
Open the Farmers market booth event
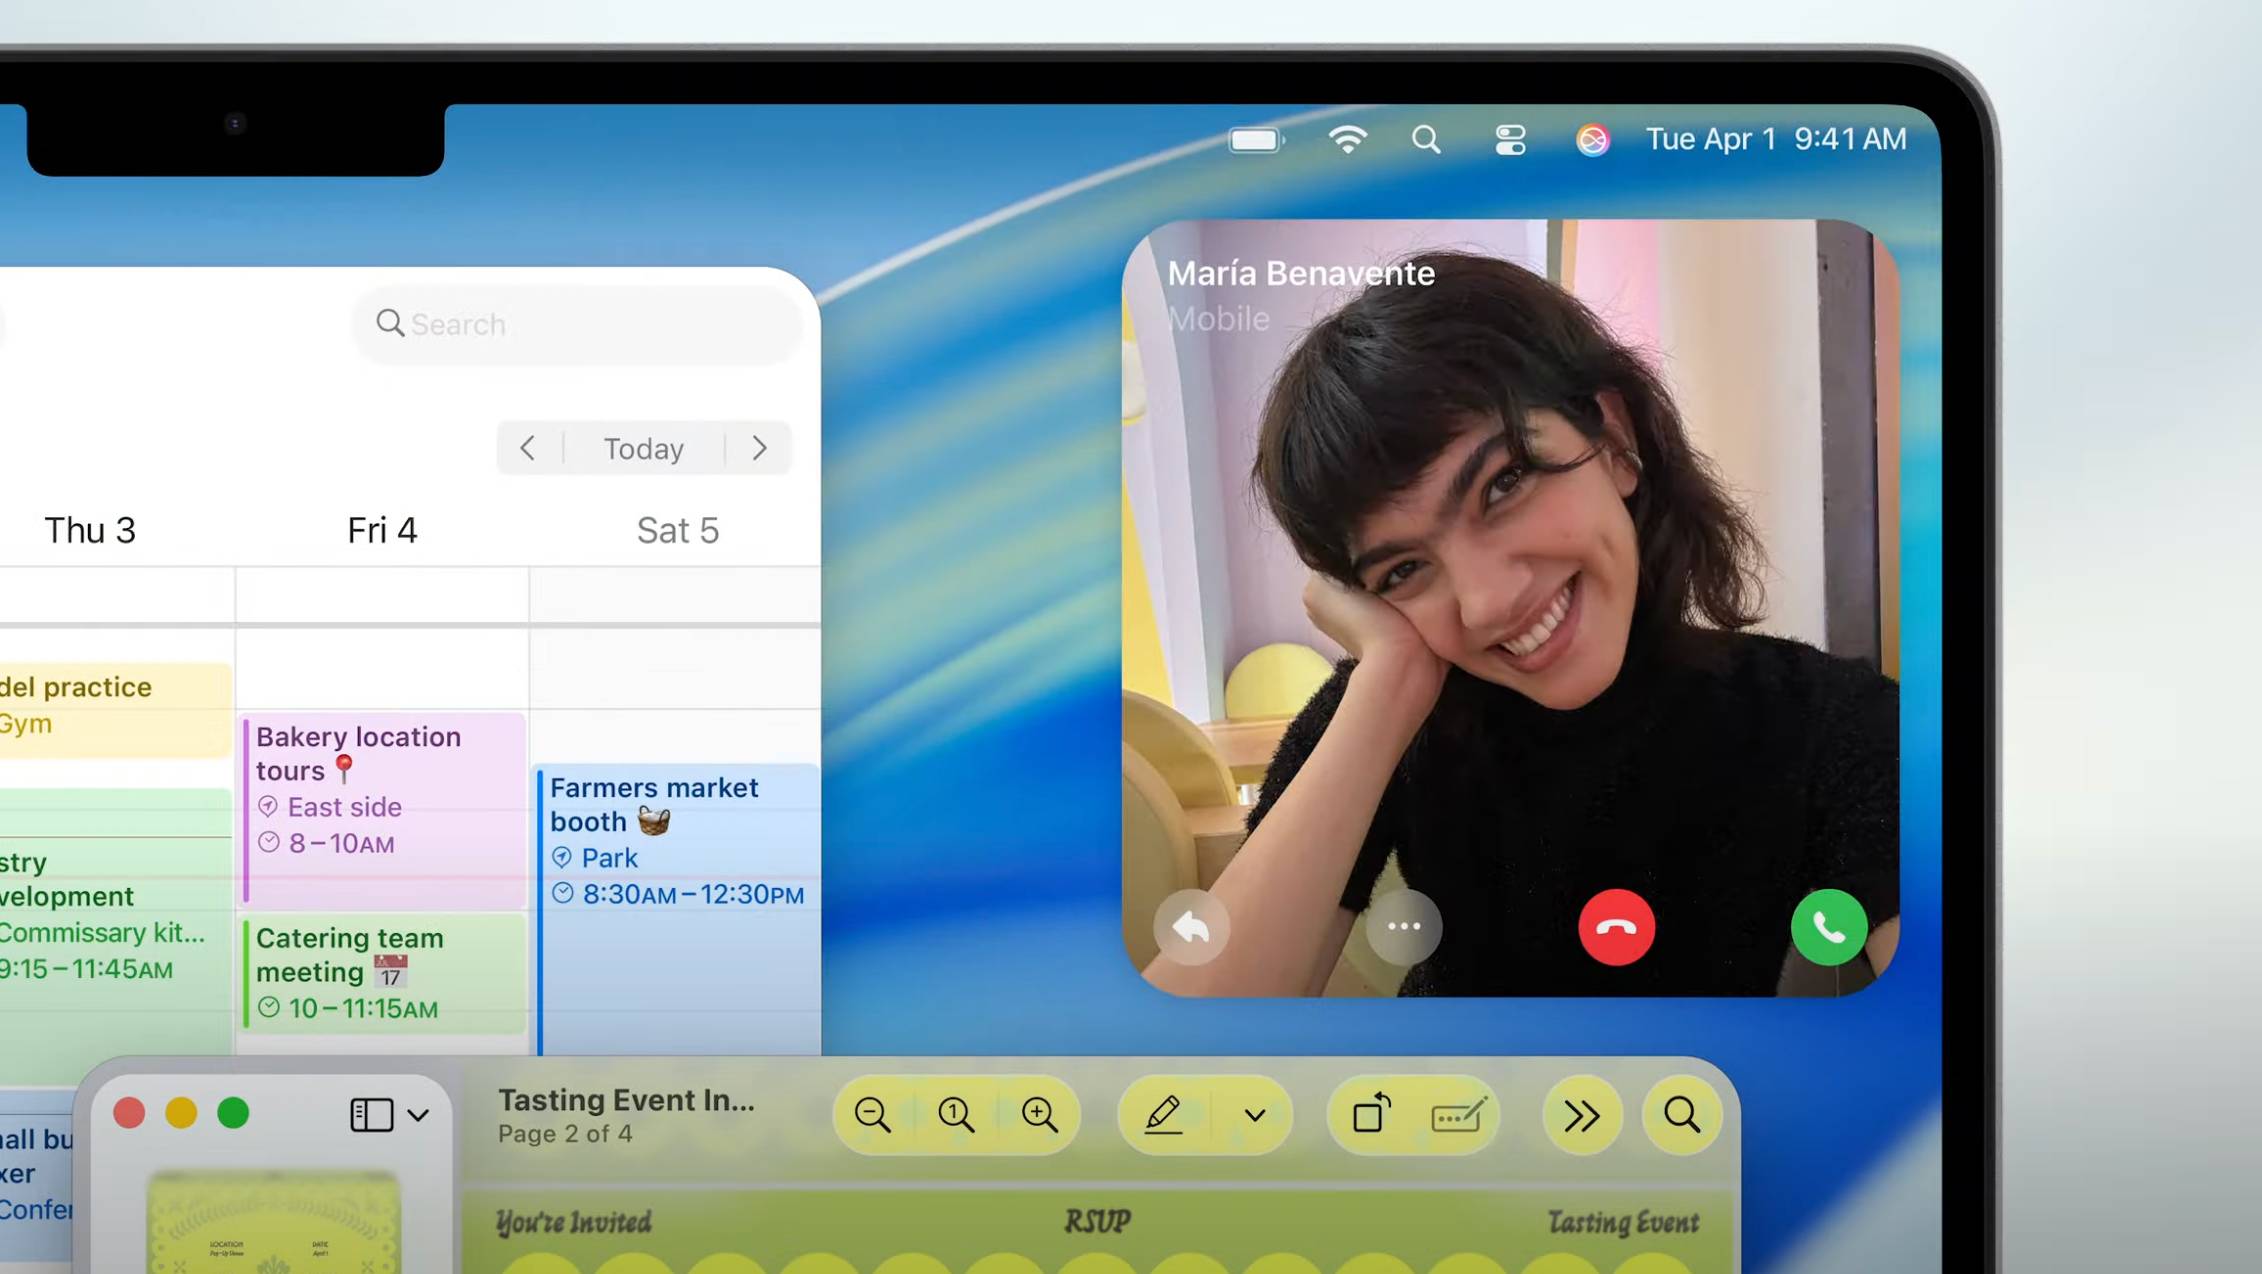678,908
